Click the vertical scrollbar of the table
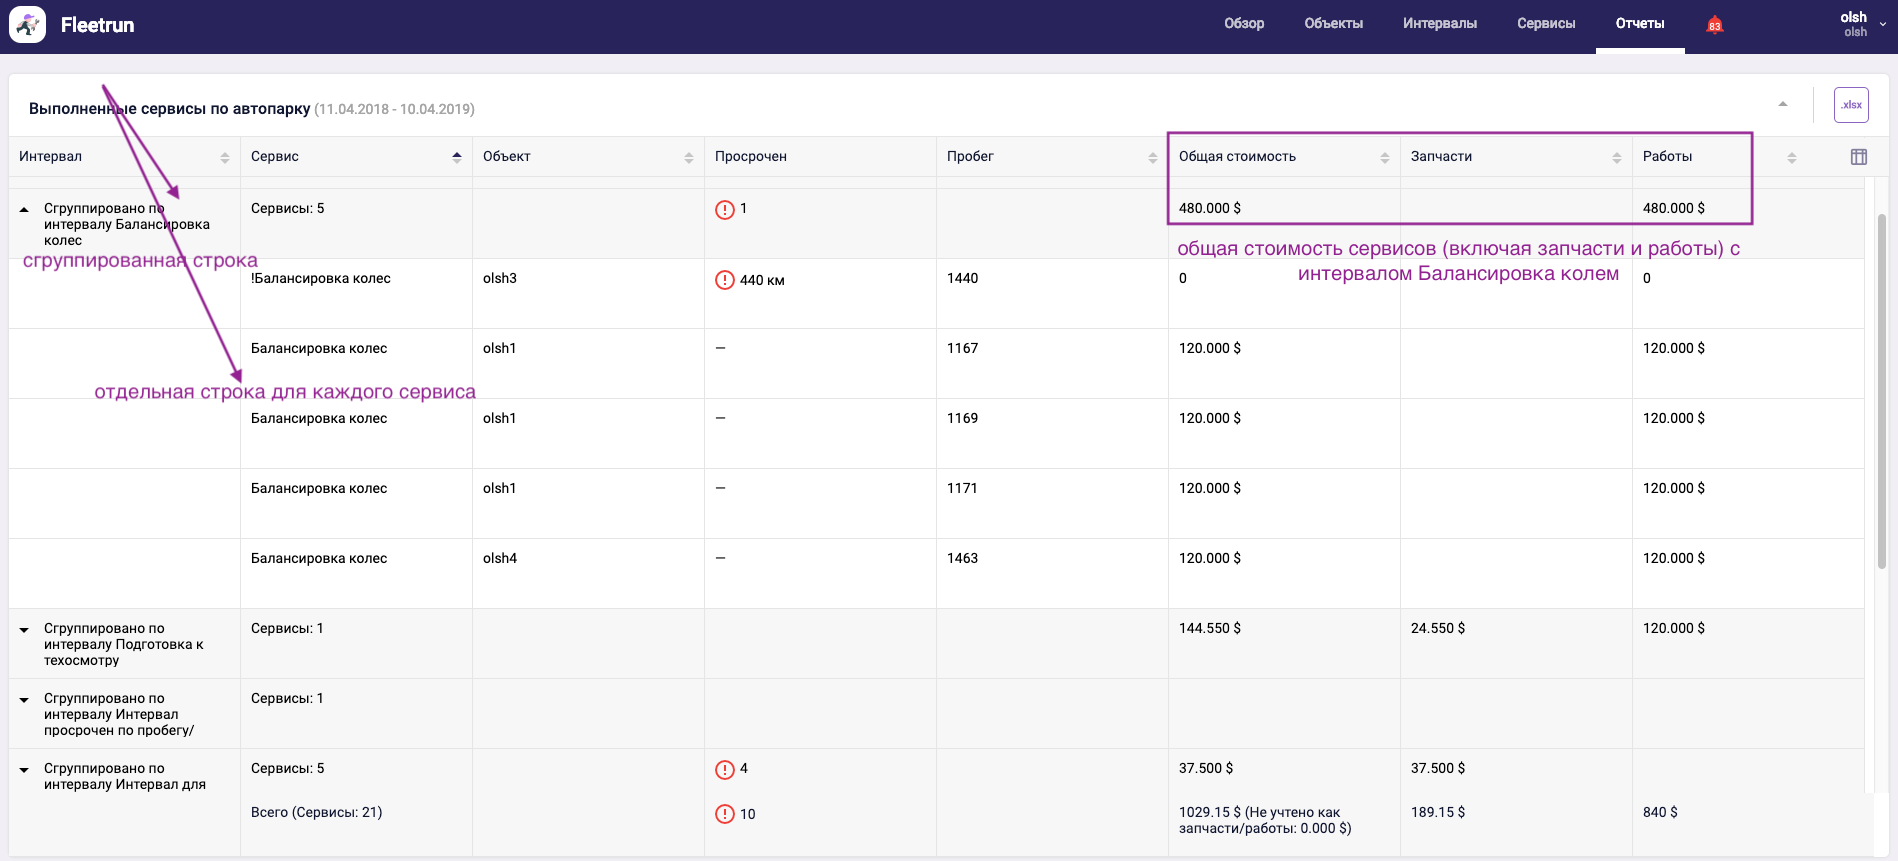Image resolution: width=1898 pixels, height=861 pixels. [1881, 390]
